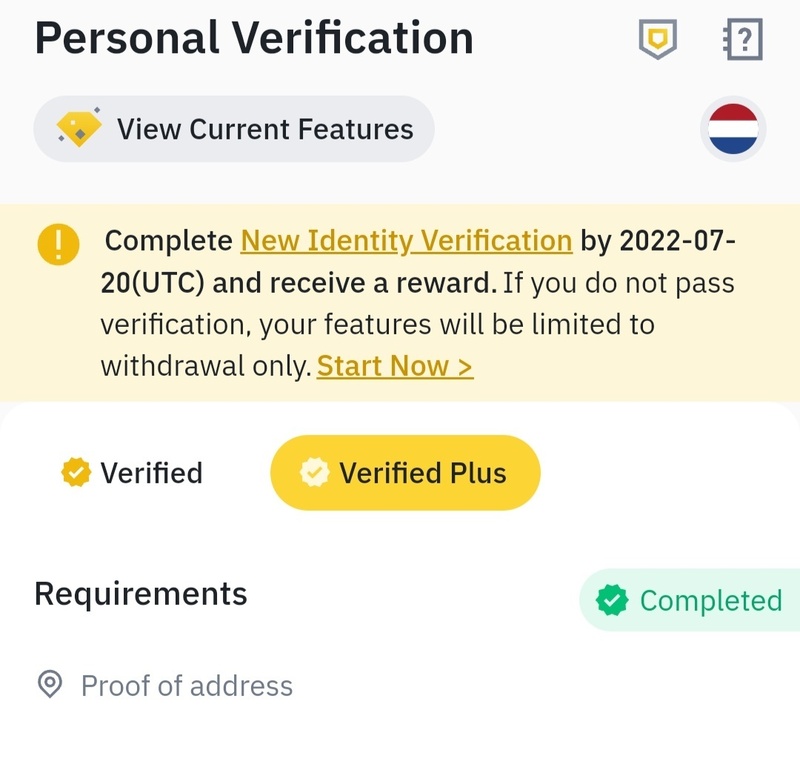This screenshot has width=800, height=759.
Task: Tap the shield security icon
Action: [x=658, y=39]
